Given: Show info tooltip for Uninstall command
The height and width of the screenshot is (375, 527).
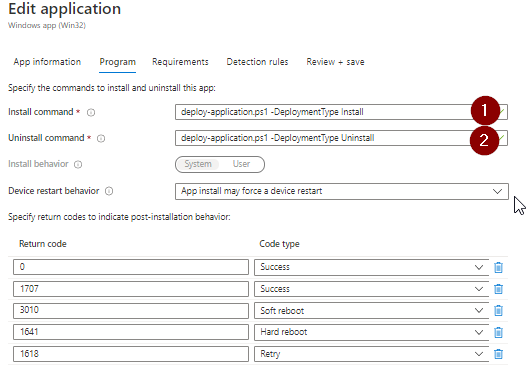Looking at the screenshot, I should pyautogui.click(x=101, y=138).
